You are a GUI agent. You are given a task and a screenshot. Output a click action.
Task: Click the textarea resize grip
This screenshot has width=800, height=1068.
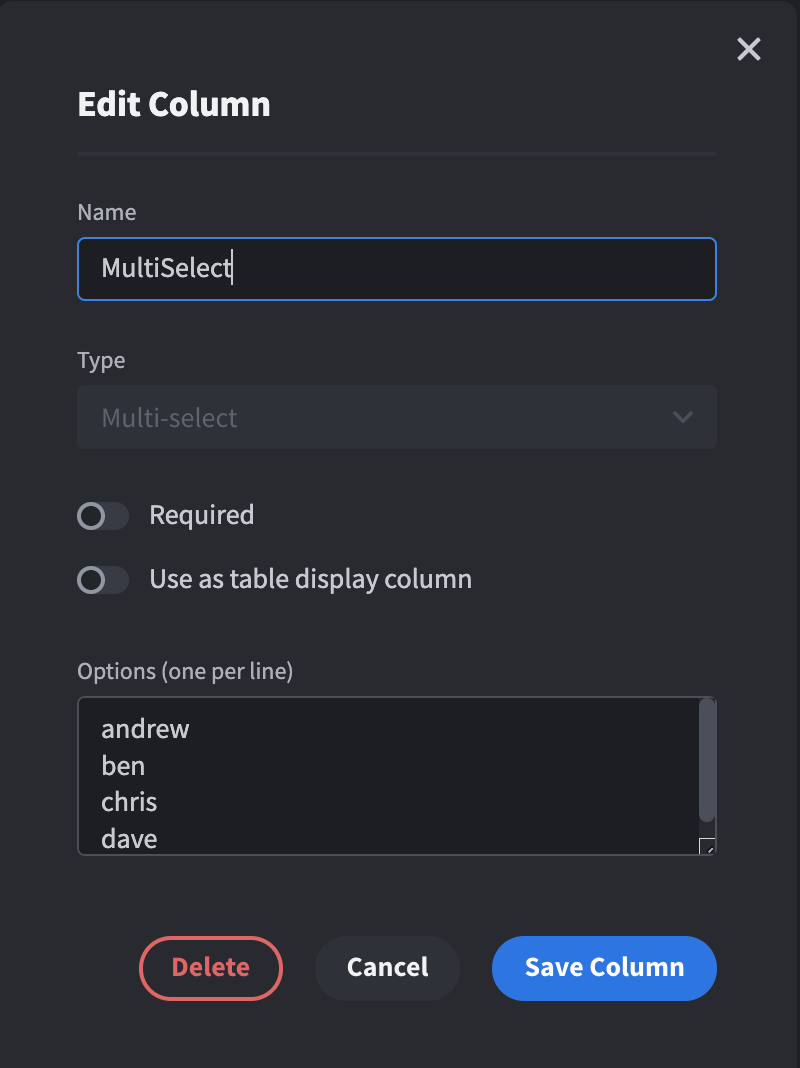[709, 846]
